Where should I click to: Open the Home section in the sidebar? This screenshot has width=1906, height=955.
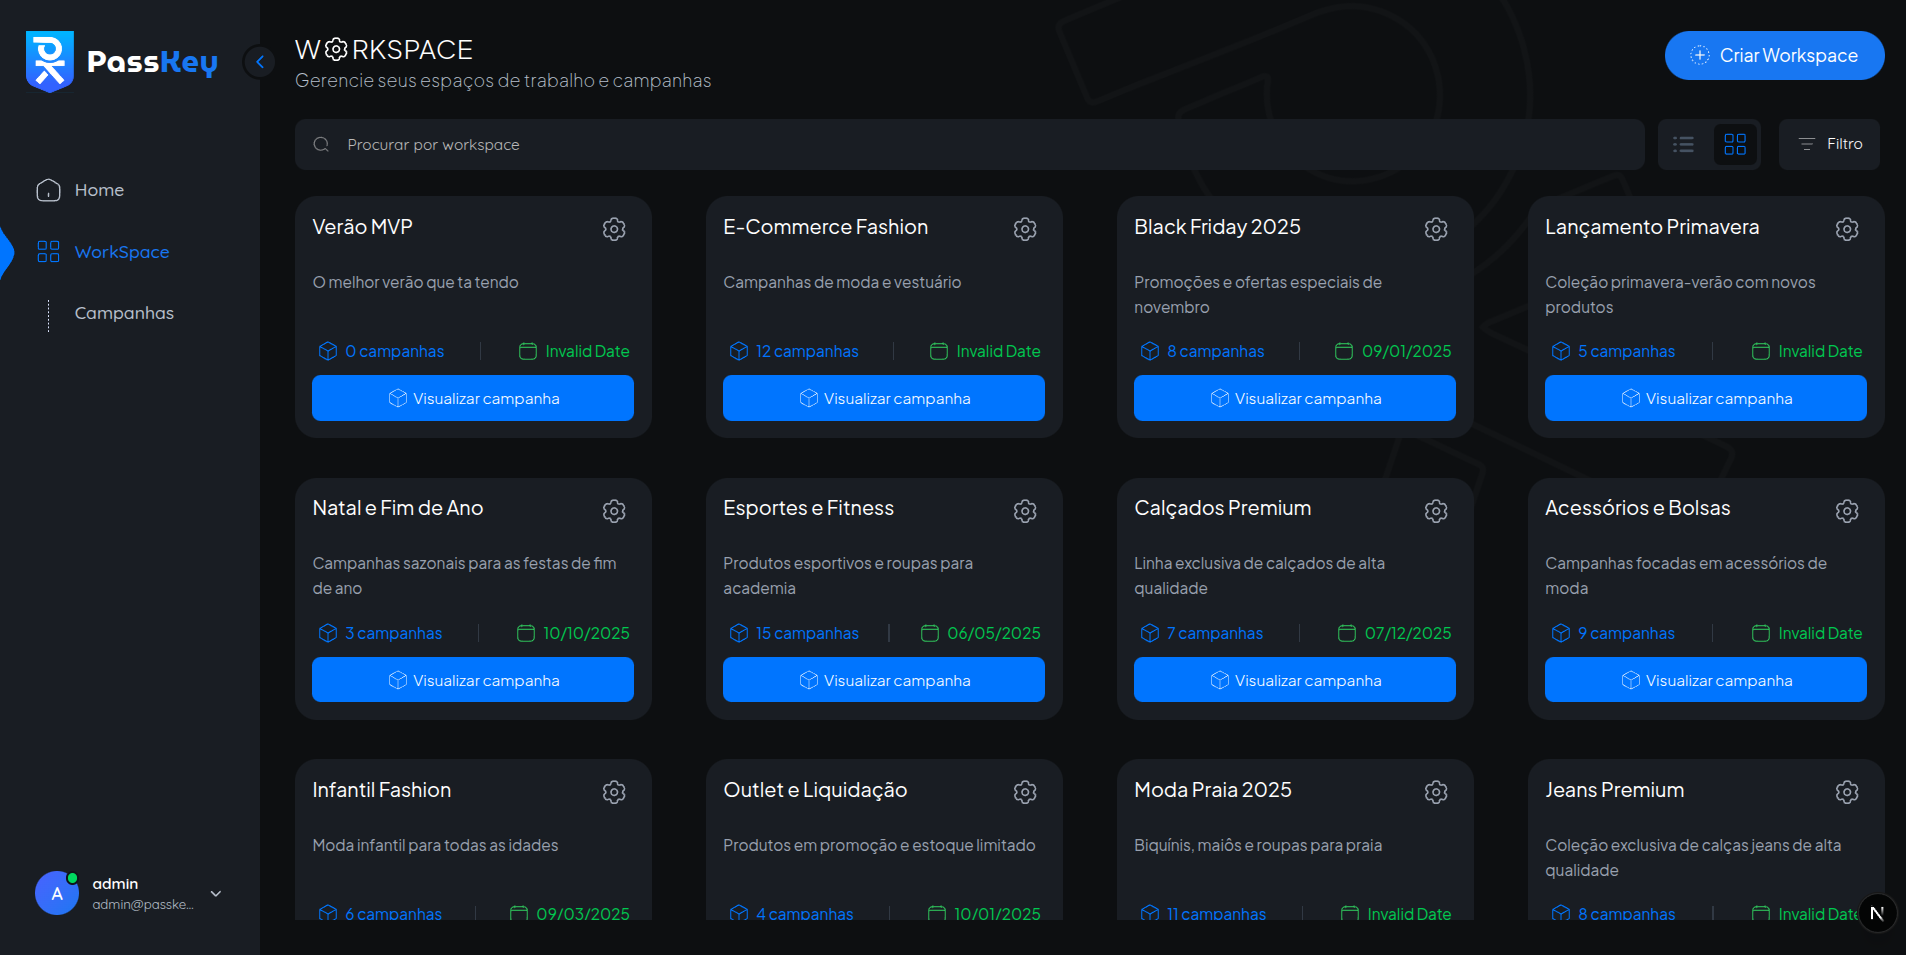[99, 189]
